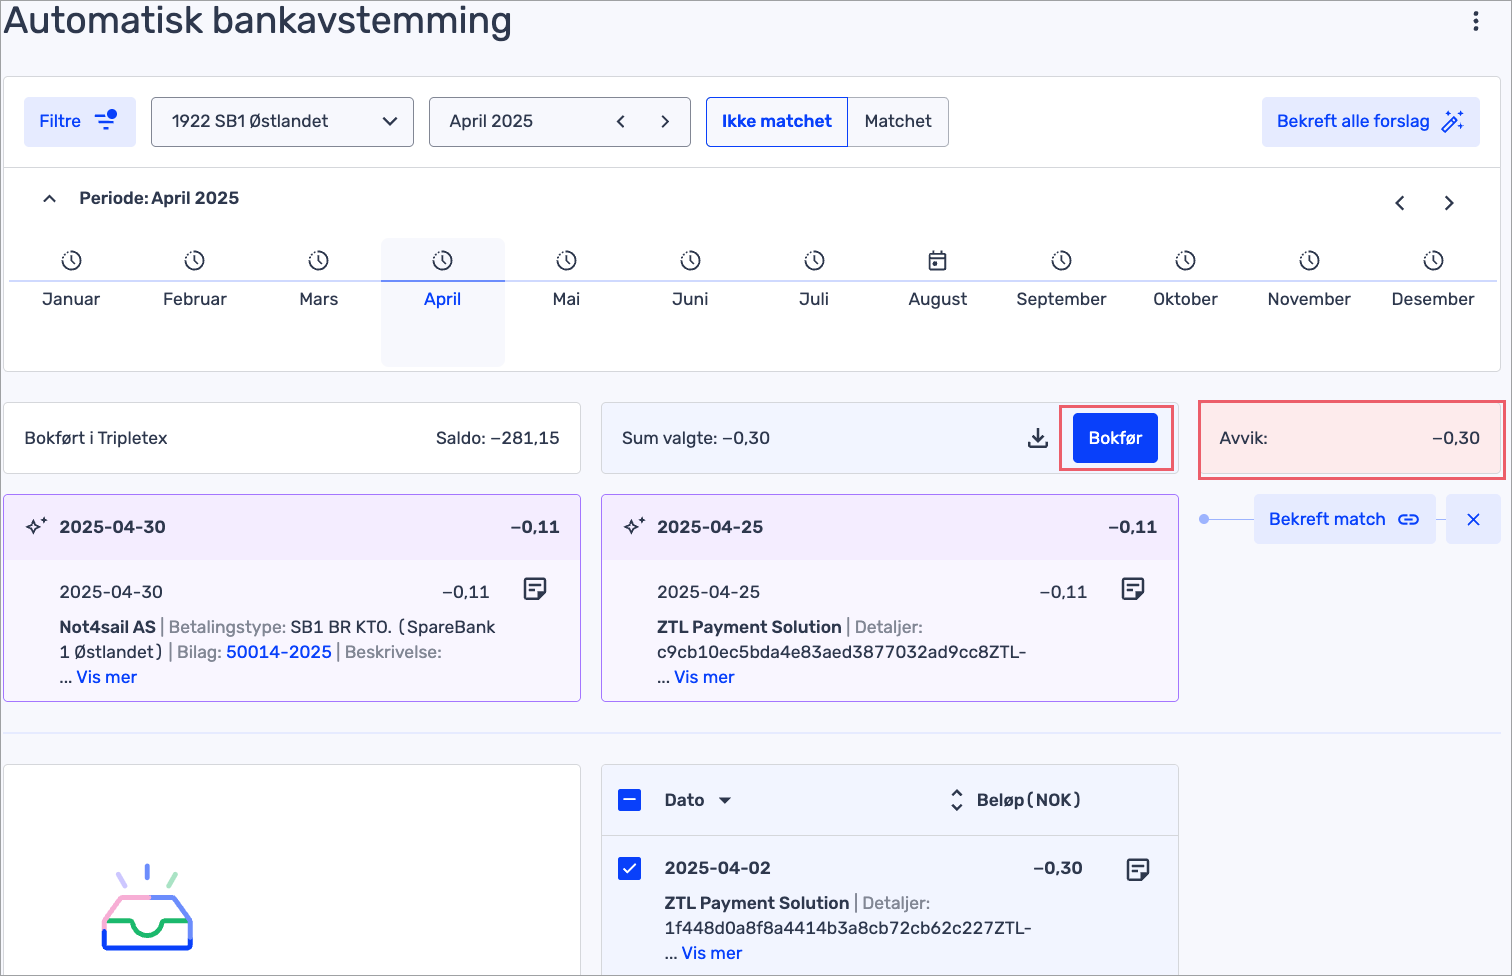Open the 1922 SB1 Østlandet account dropdown

click(282, 121)
